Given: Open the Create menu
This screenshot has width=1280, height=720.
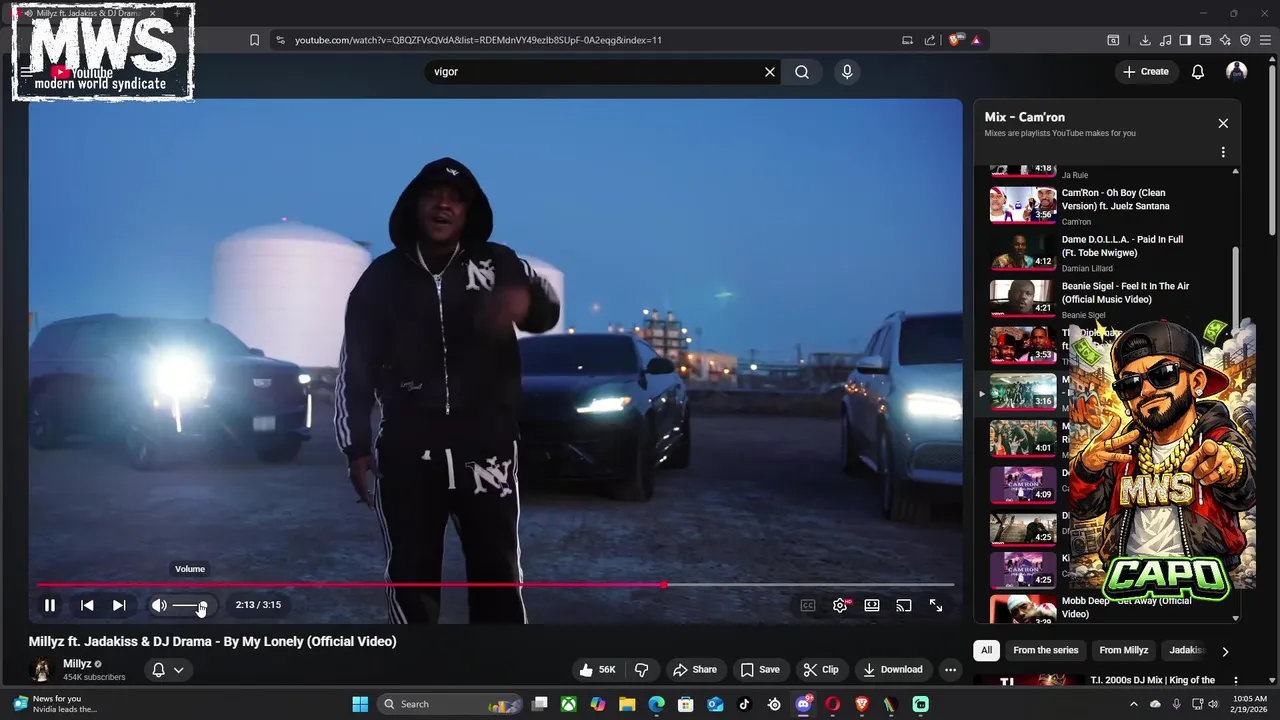Looking at the screenshot, I should pyautogui.click(x=1146, y=72).
